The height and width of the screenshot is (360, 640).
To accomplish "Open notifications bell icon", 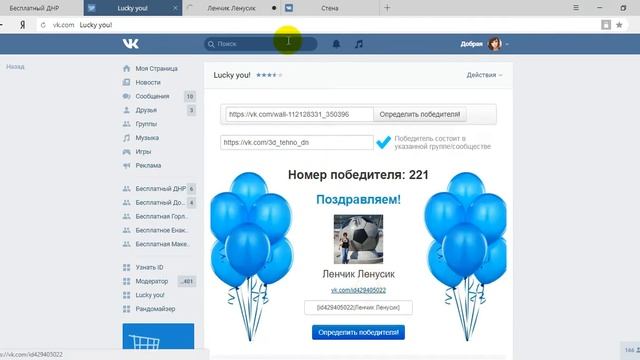I will click(336, 44).
